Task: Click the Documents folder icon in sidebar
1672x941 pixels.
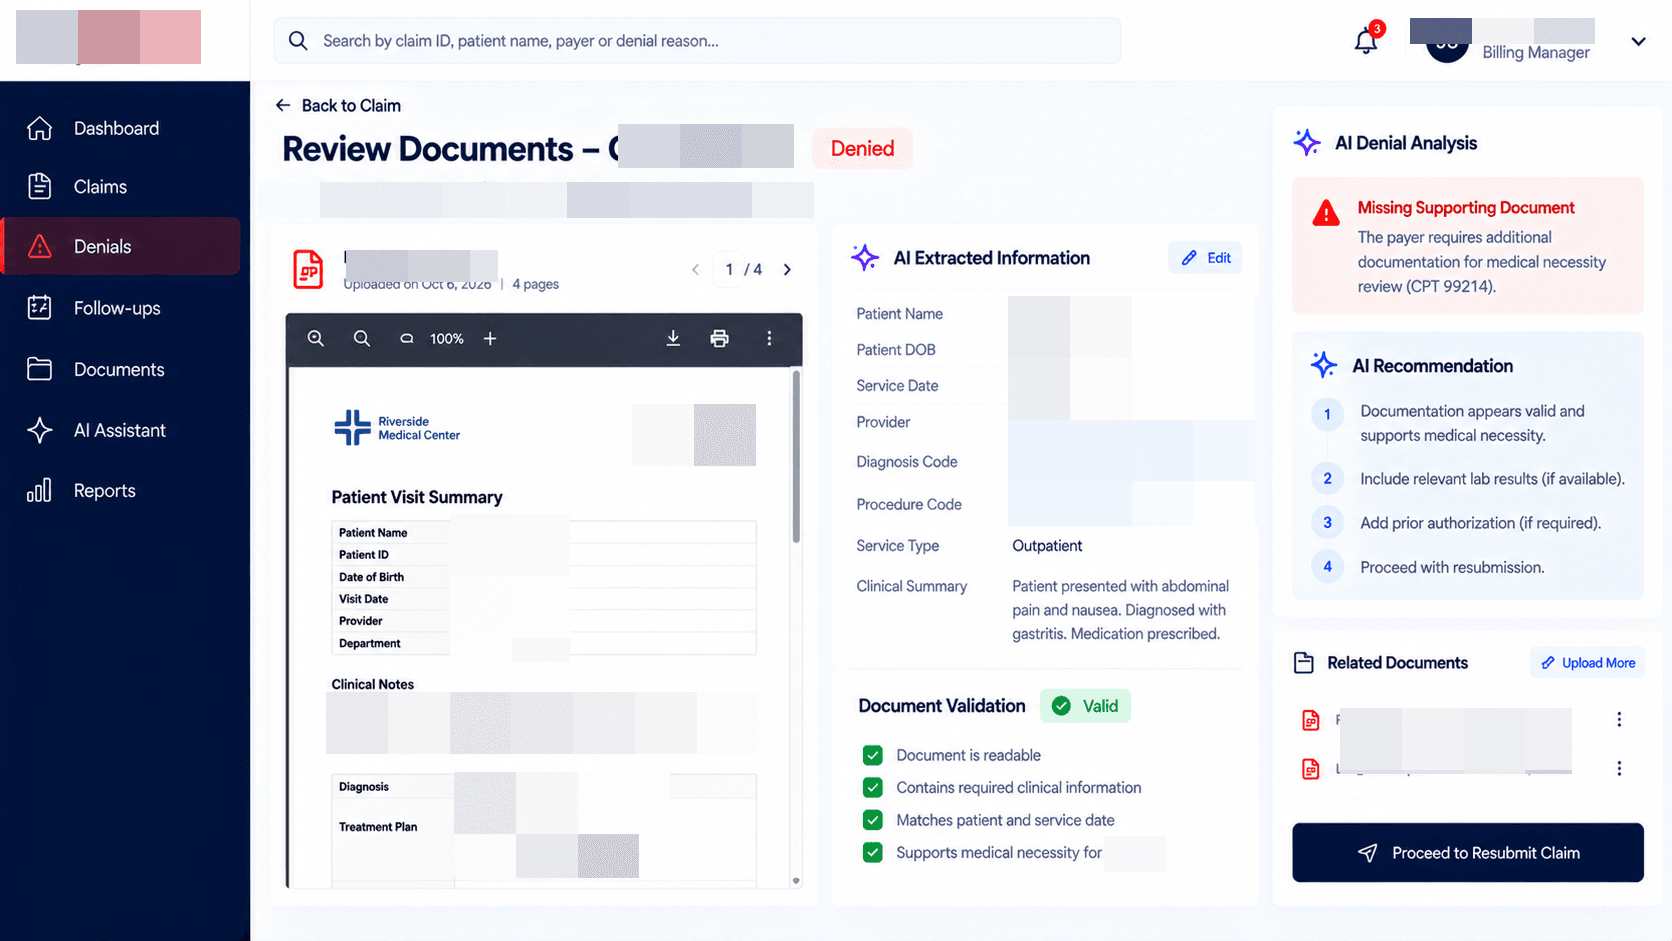Action: [40, 369]
